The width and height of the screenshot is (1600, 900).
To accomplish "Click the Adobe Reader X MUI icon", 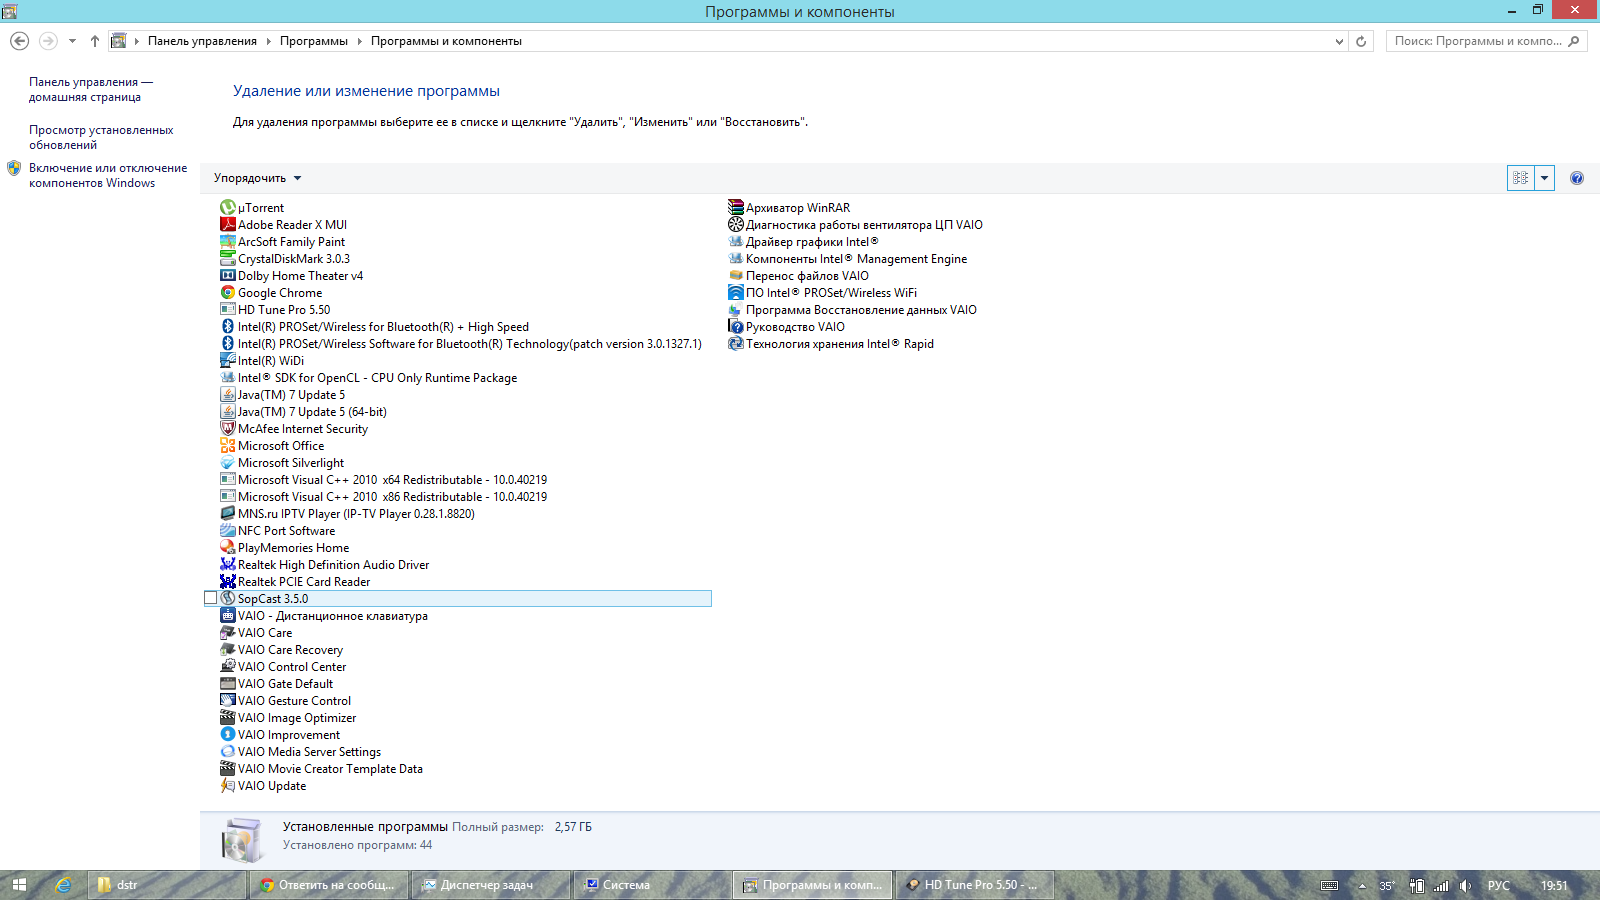I will click(x=227, y=225).
